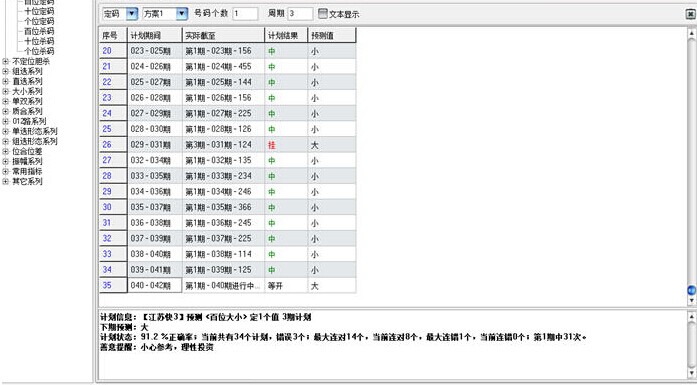
Task: Toggle the 文本显示 checkbox
Action: (323, 14)
